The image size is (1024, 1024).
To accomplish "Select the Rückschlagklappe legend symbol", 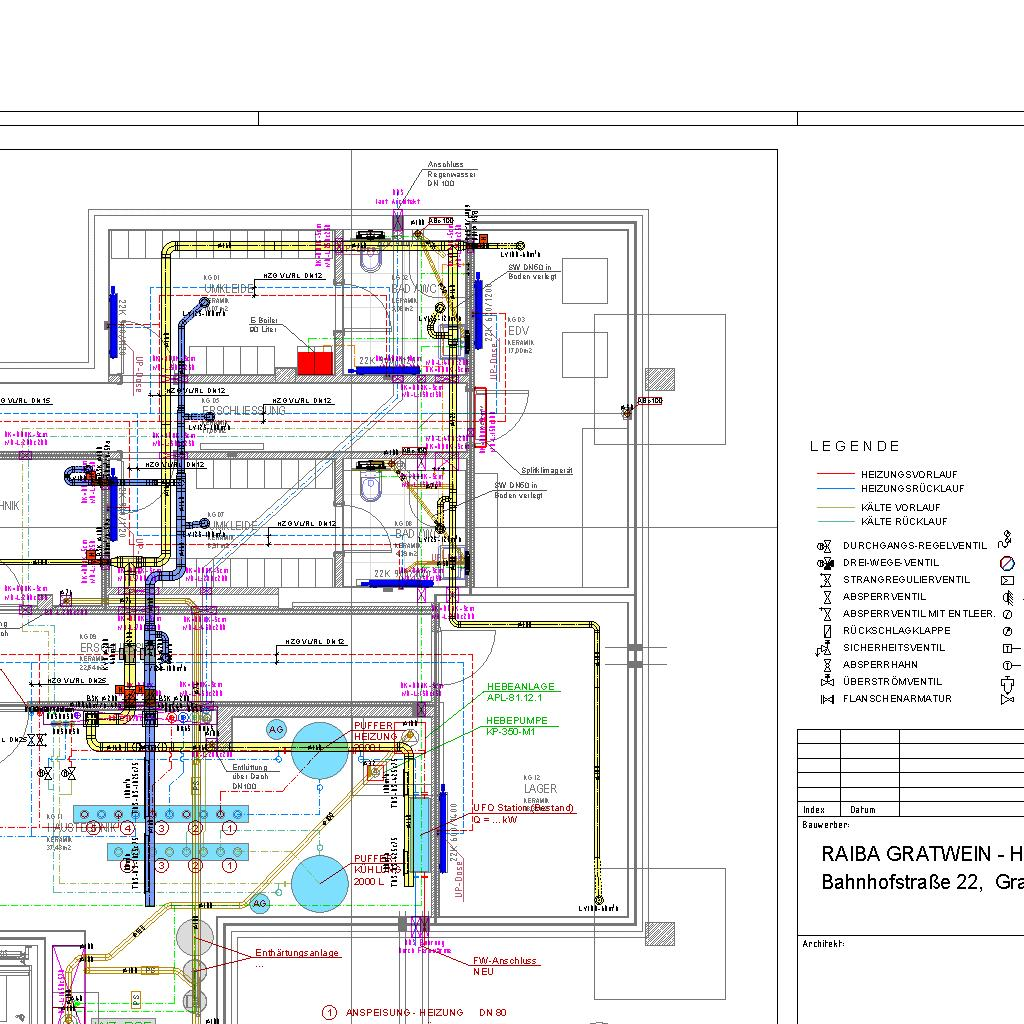I will 826,631.
